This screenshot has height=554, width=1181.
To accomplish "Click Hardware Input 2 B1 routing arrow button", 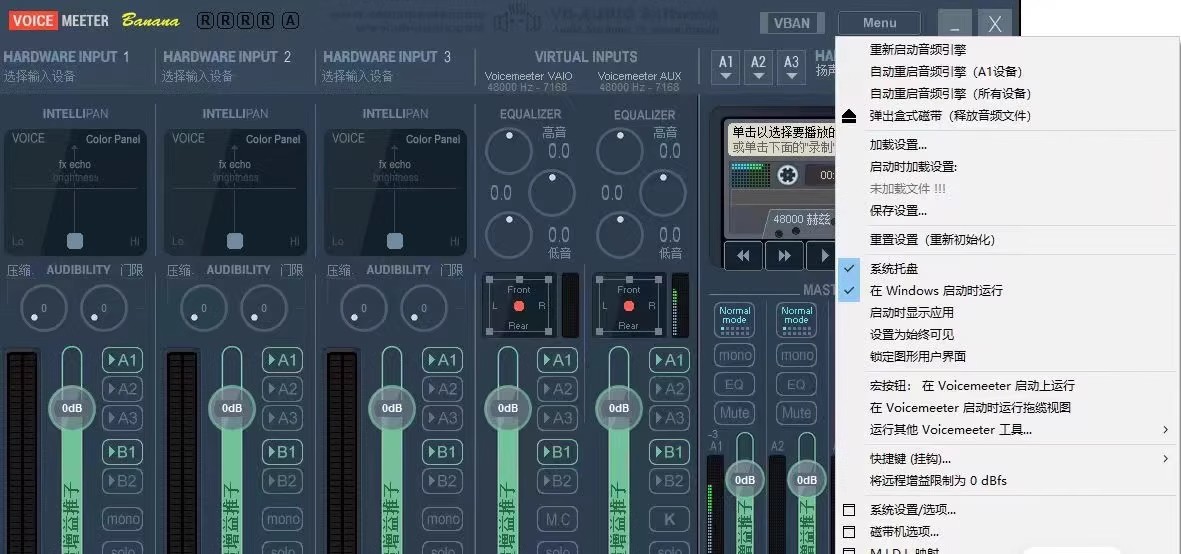I will (282, 452).
